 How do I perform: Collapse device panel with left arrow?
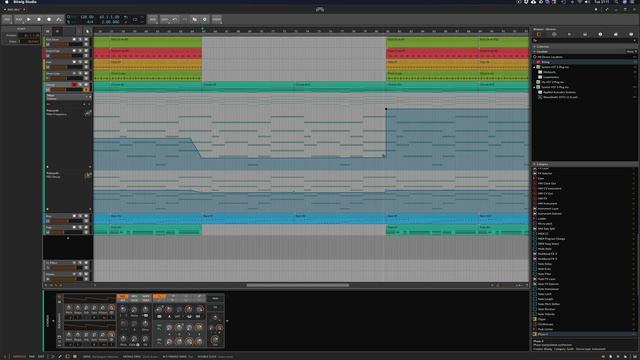tap(53, 321)
